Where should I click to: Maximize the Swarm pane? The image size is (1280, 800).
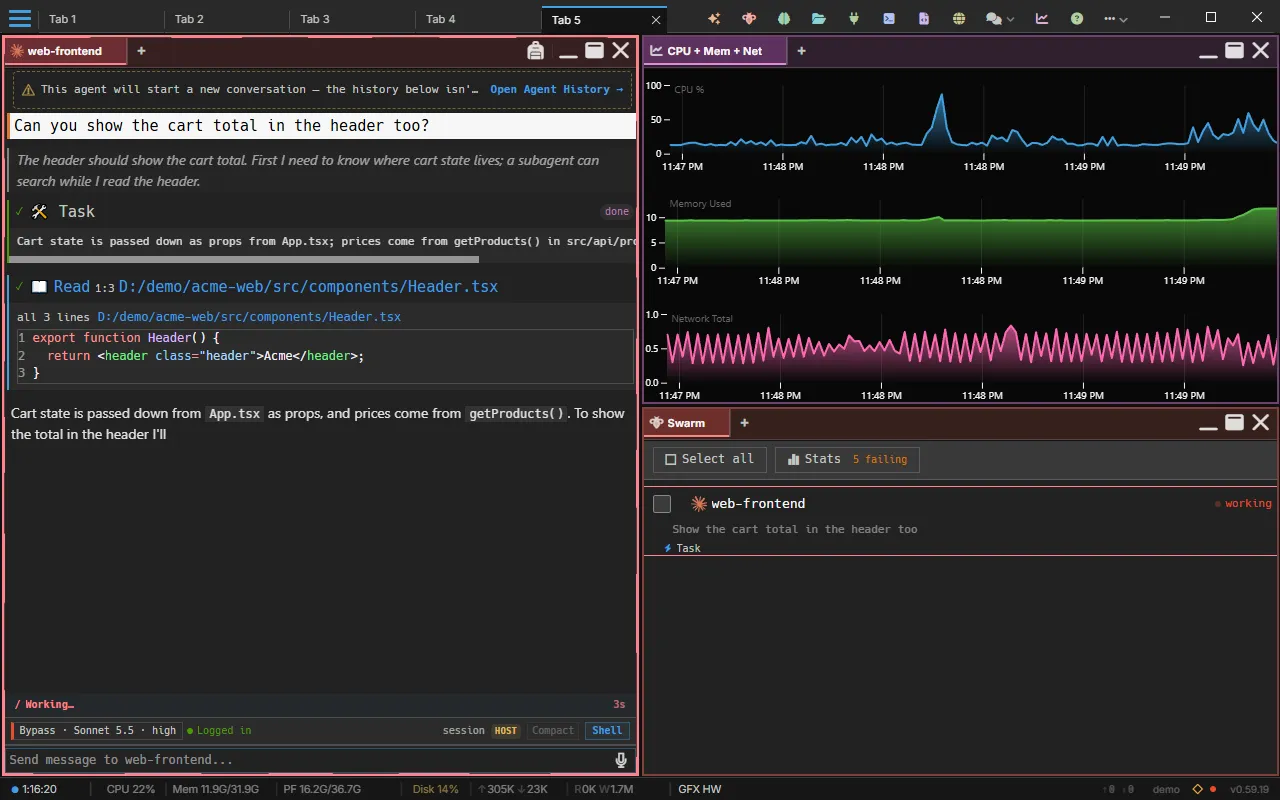click(1235, 422)
